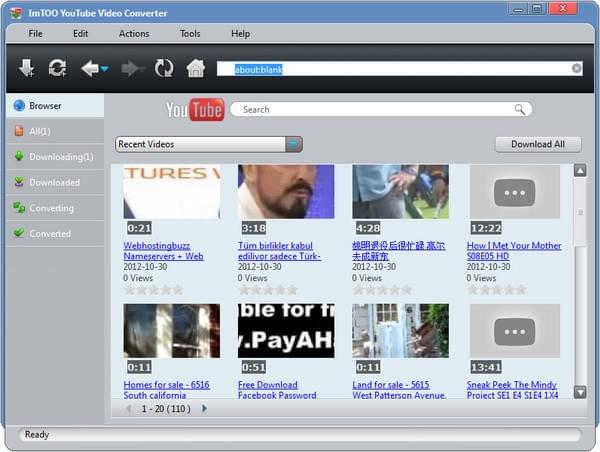Click the video list scrollbar thumb

point(580,212)
